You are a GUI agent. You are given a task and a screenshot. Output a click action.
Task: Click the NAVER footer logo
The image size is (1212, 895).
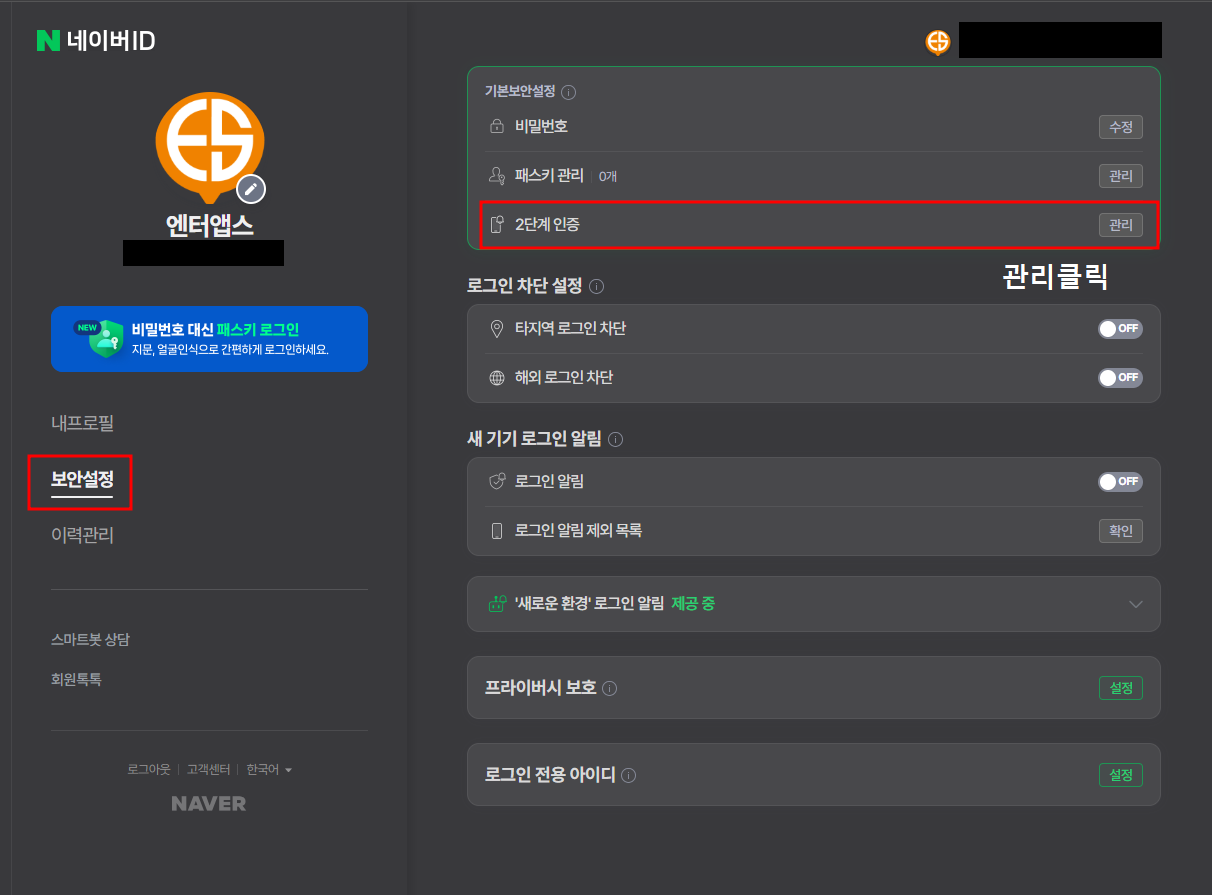(x=209, y=804)
